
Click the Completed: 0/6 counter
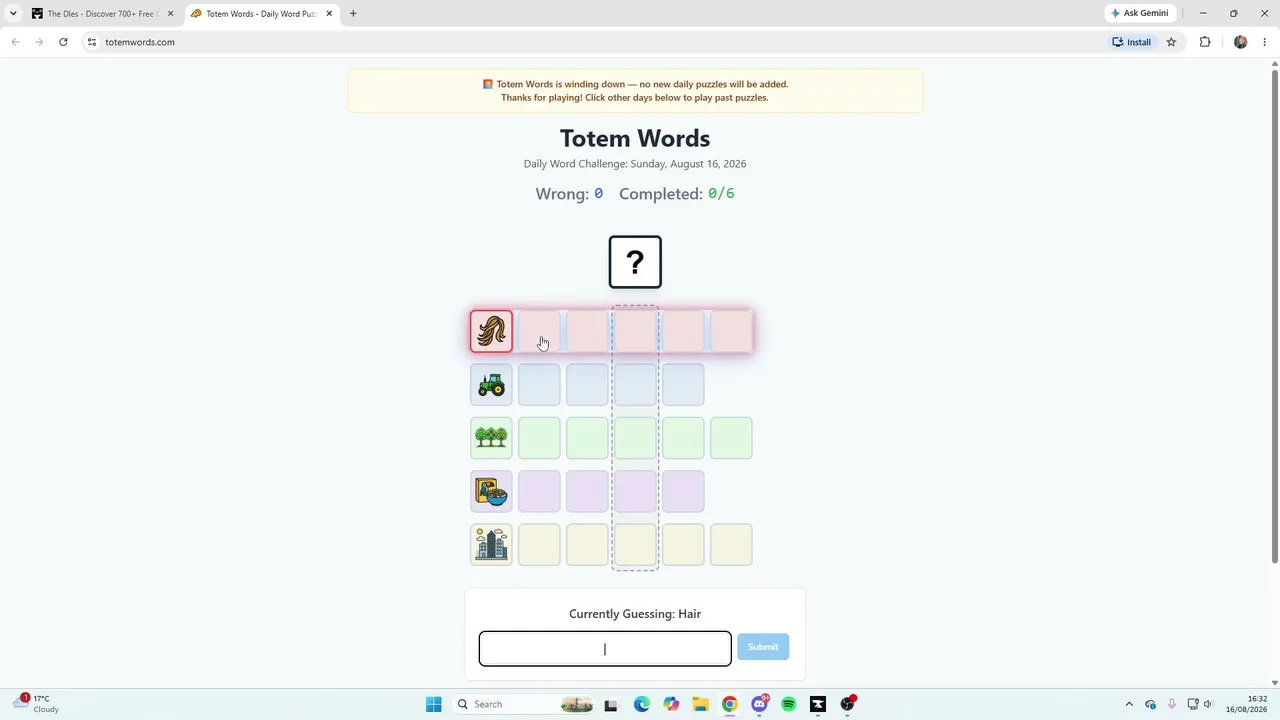(x=677, y=194)
